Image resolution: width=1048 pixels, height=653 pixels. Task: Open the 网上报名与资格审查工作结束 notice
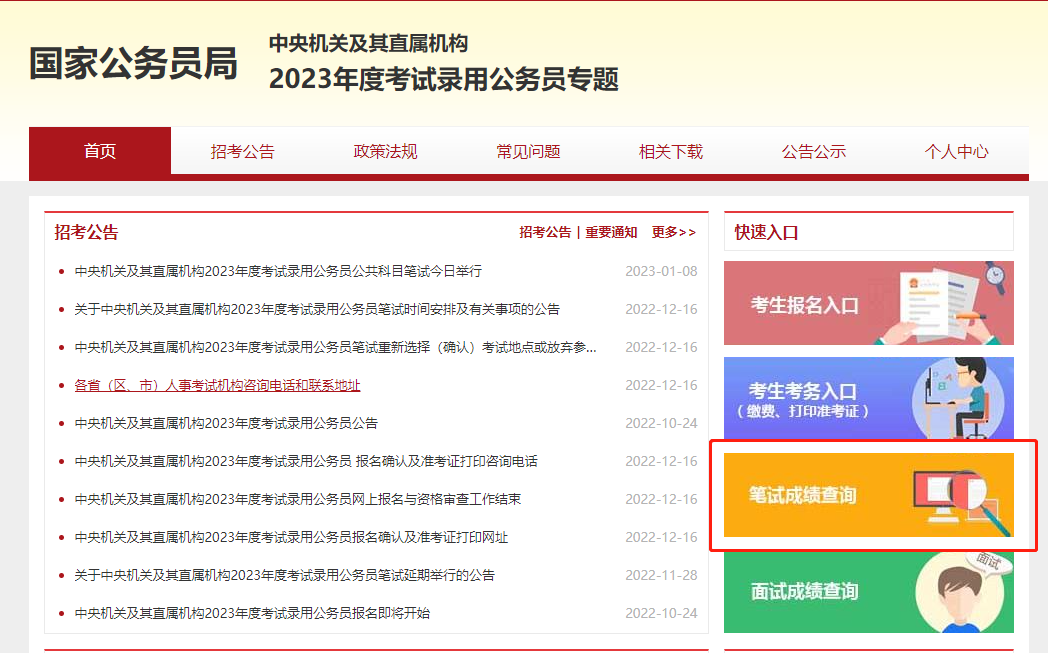297,499
